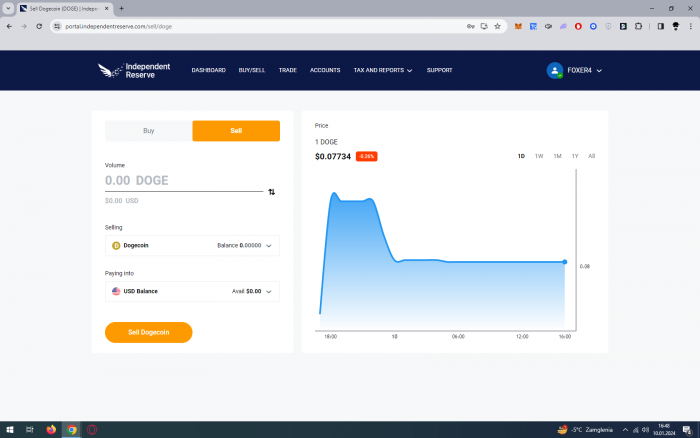Viewport: 700px width, 438px height.
Task: Open the Accounts menu item
Action: (325, 70)
